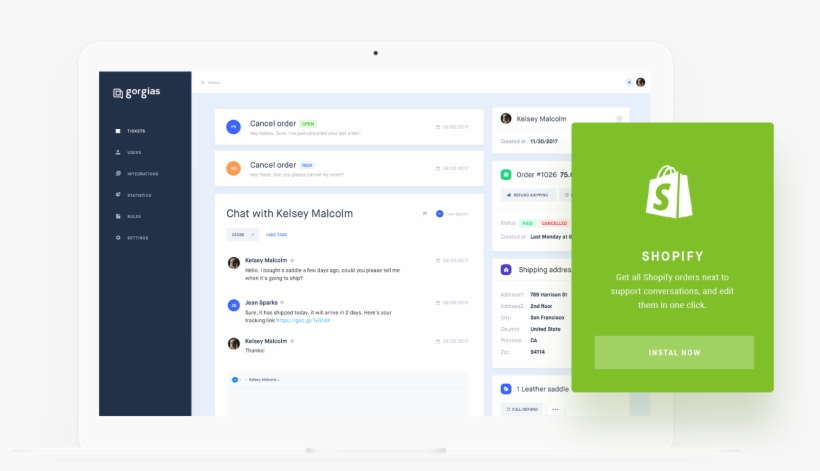This screenshot has width=820, height=471.
Task: Go to Integrations in the sidebar
Action: pos(137,174)
